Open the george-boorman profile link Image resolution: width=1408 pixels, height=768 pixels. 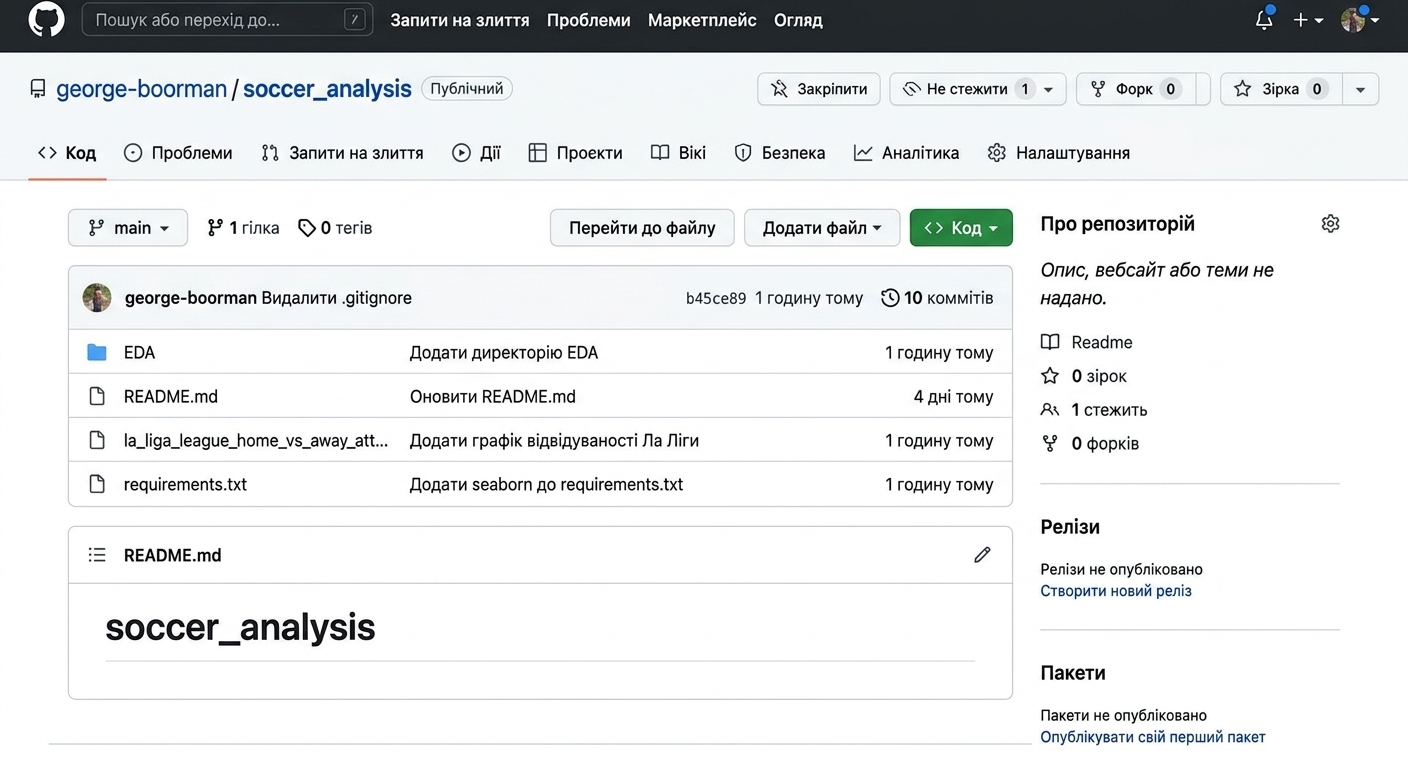[x=141, y=89]
